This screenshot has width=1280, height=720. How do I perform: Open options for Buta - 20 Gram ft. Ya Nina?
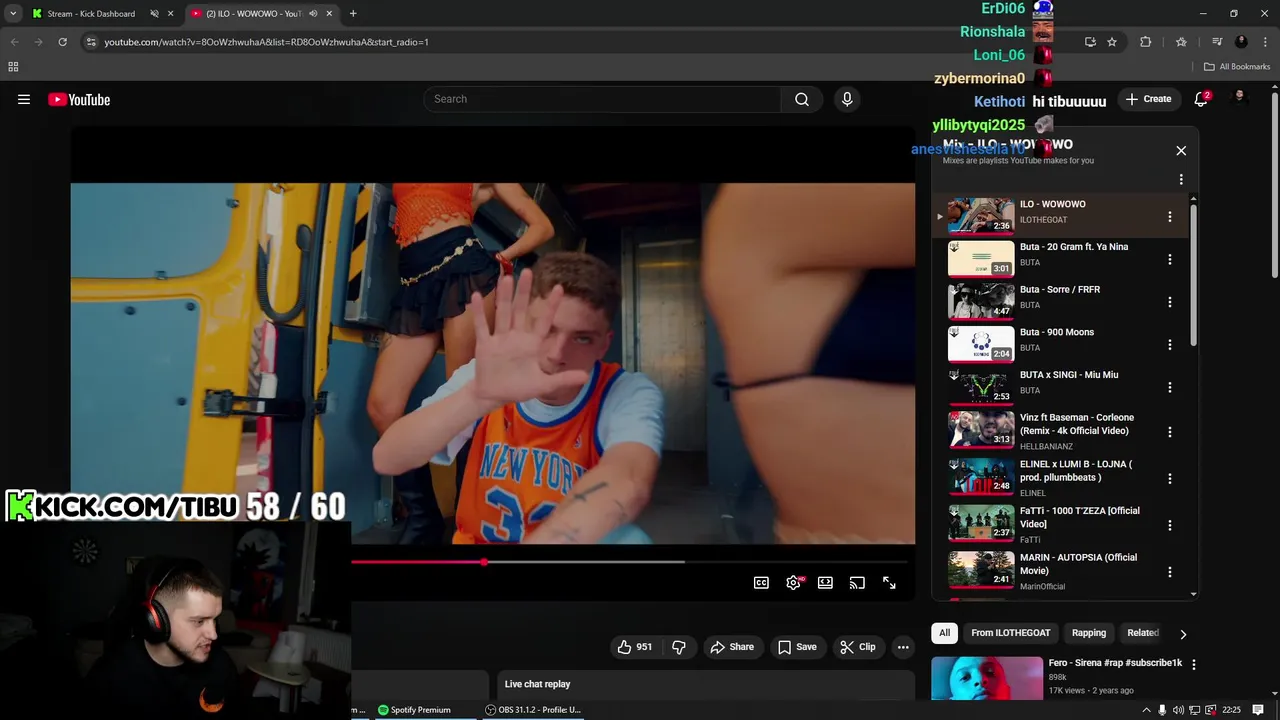click(x=1169, y=260)
